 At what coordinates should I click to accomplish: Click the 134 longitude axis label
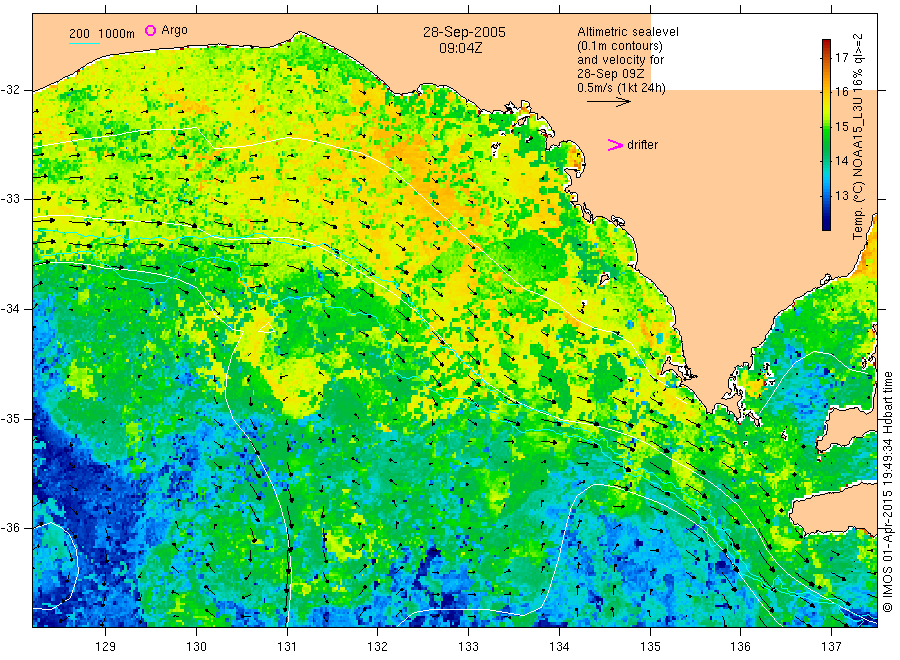[x=559, y=646]
